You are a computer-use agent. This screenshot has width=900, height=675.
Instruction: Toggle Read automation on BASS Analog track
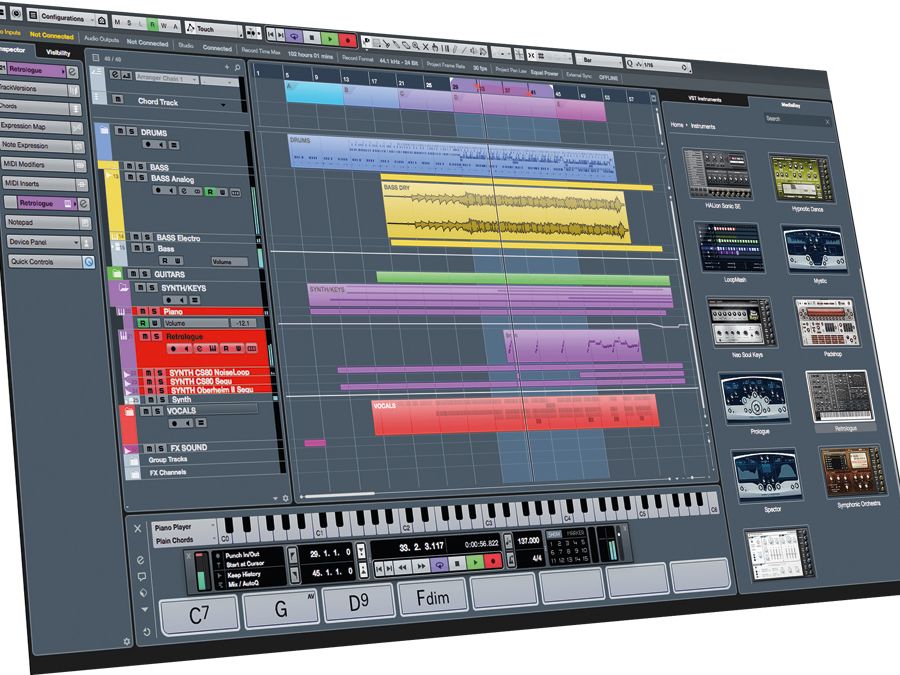click(210, 192)
